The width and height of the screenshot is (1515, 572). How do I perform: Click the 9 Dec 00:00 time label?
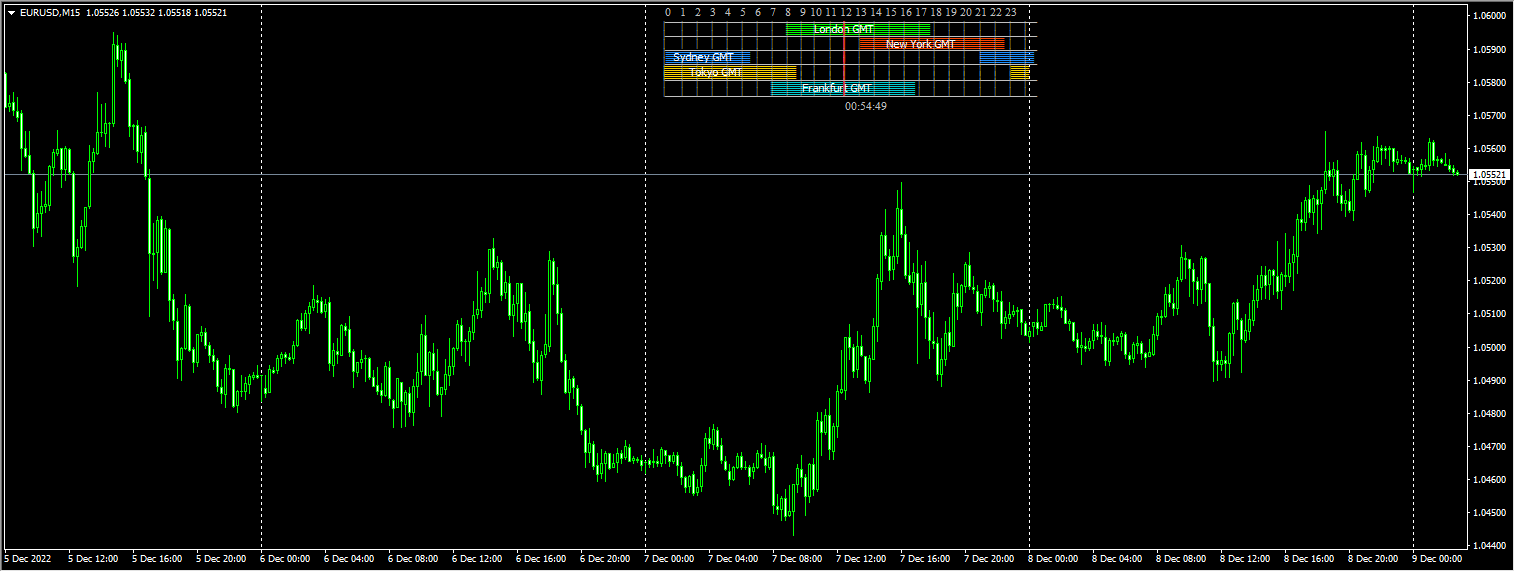pyautogui.click(x=1438, y=559)
